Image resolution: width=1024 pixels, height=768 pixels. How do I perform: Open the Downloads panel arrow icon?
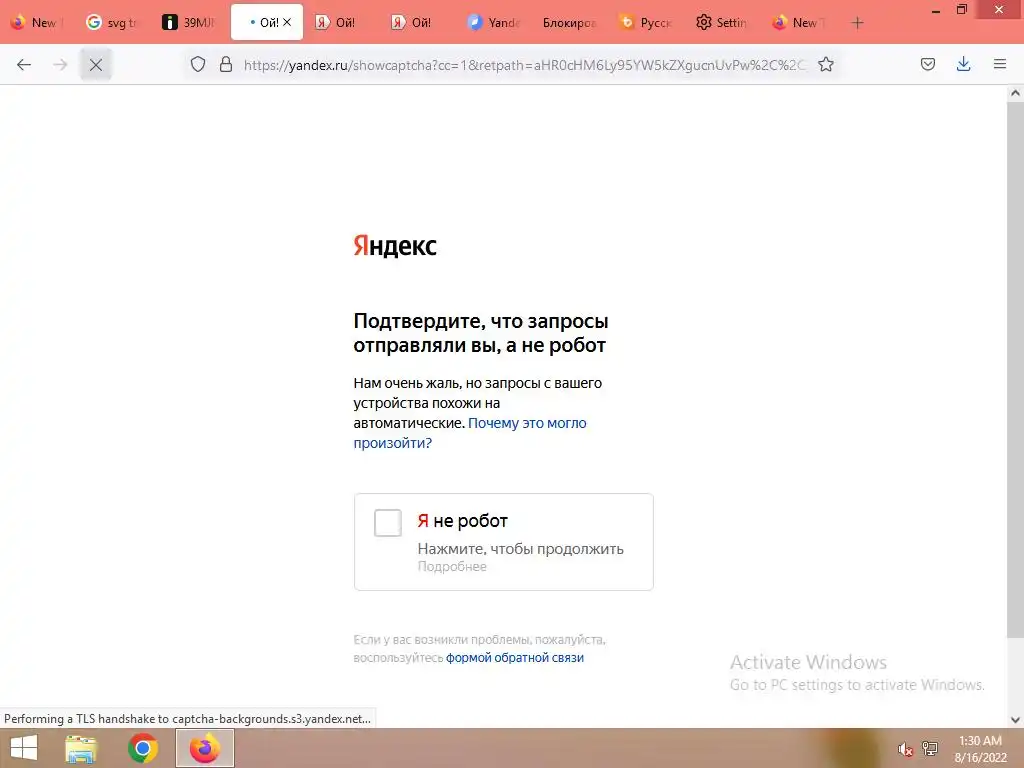click(x=963, y=64)
